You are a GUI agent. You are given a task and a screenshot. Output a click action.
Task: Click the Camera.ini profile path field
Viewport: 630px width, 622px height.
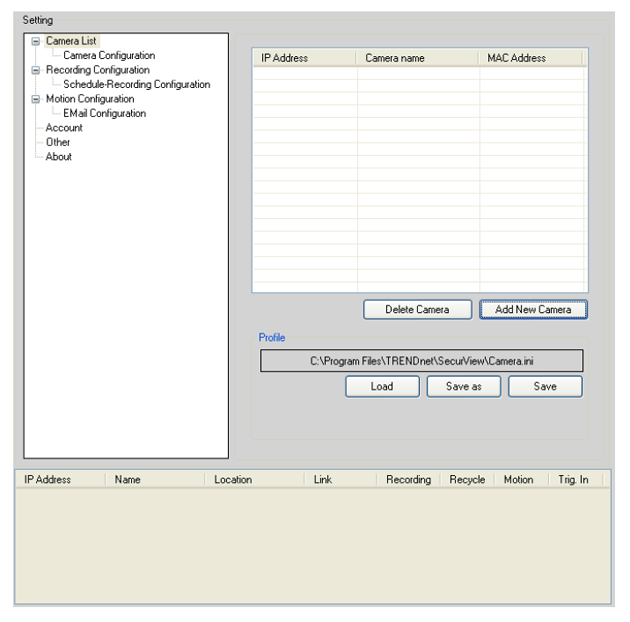[x=421, y=360]
